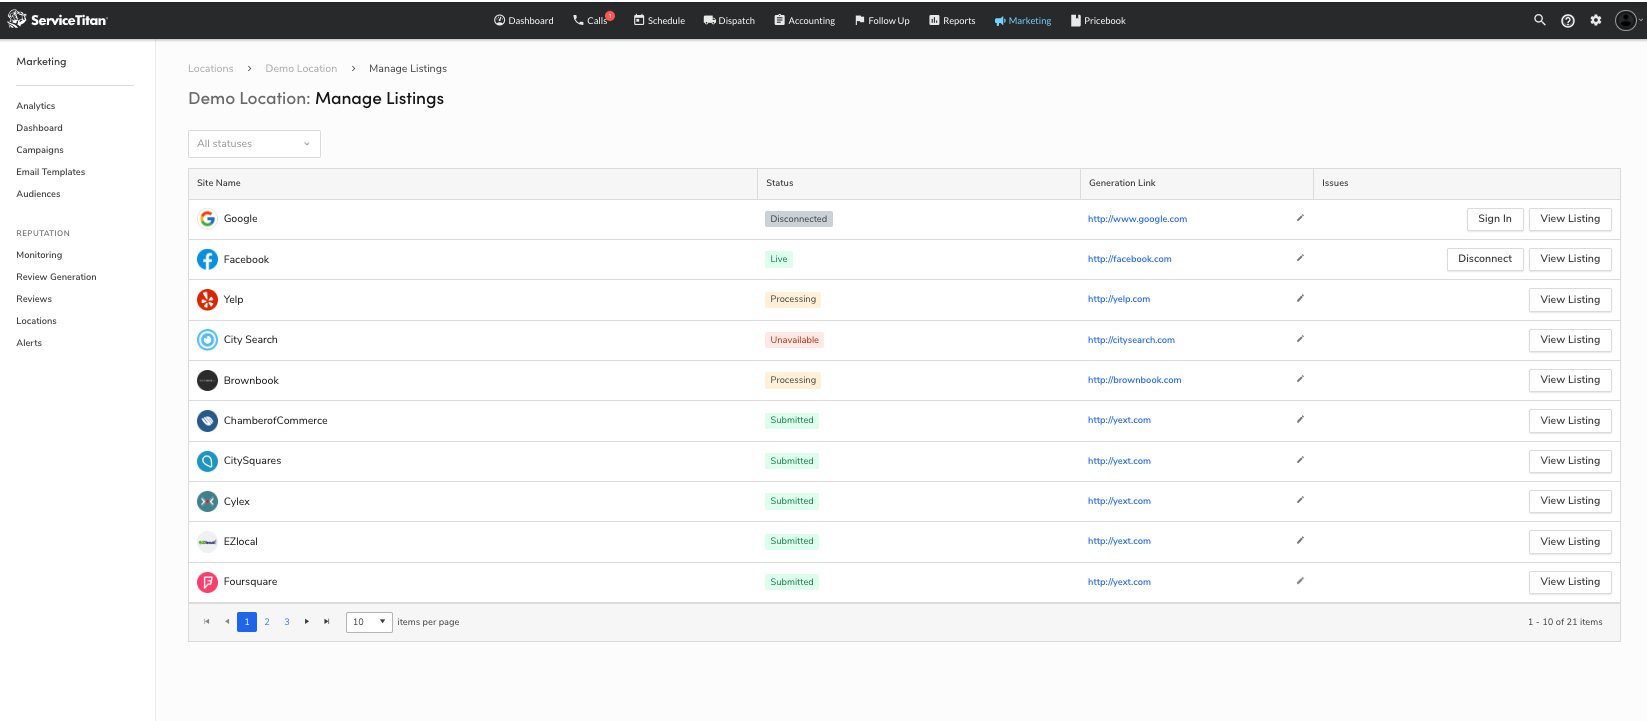This screenshot has width=1647, height=721.
Task: Open Campaigns in the Marketing sidebar
Action: (x=40, y=150)
